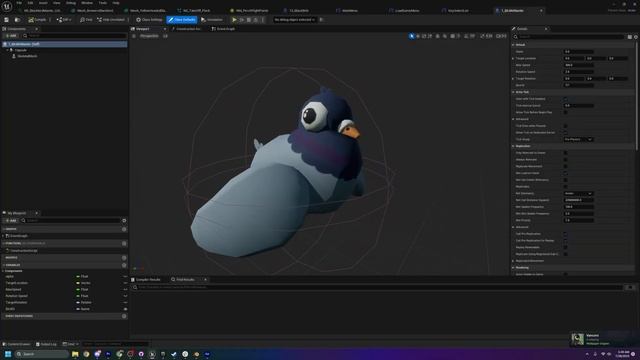
Task: Click the Stop simulation icon
Action: 249,20
